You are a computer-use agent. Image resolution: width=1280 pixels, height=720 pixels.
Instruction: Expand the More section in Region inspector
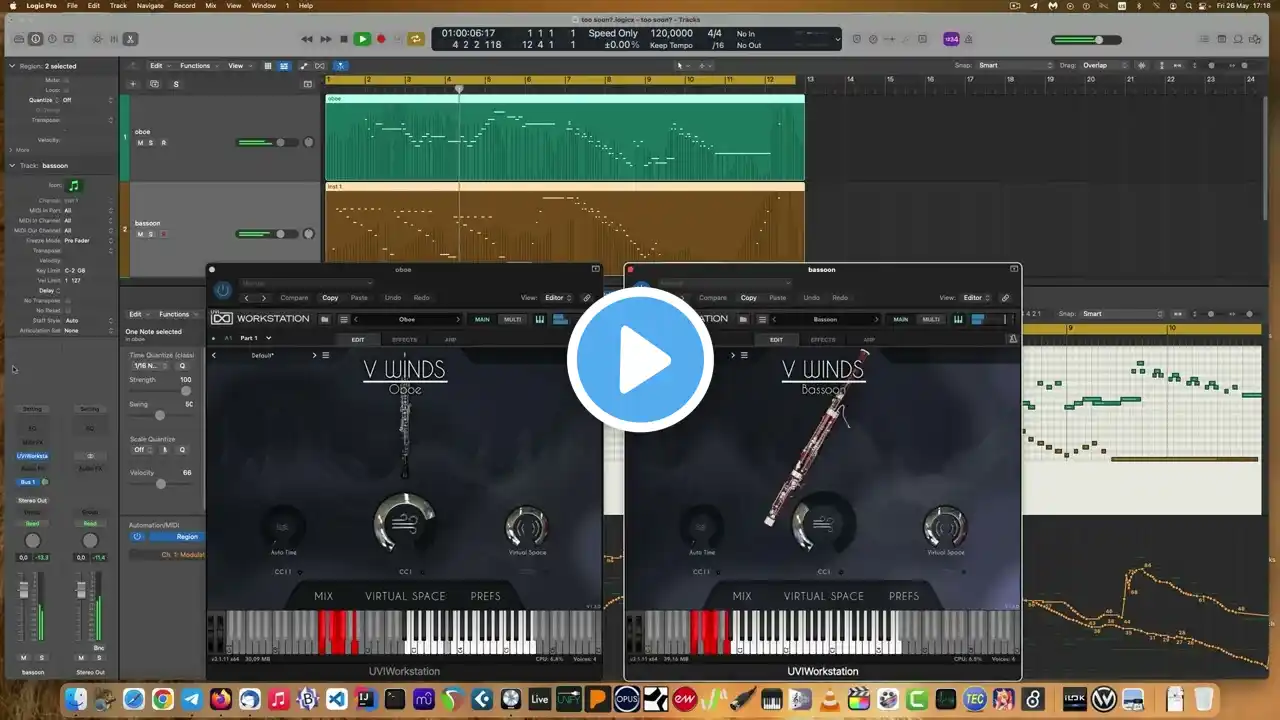(x=12, y=150)
